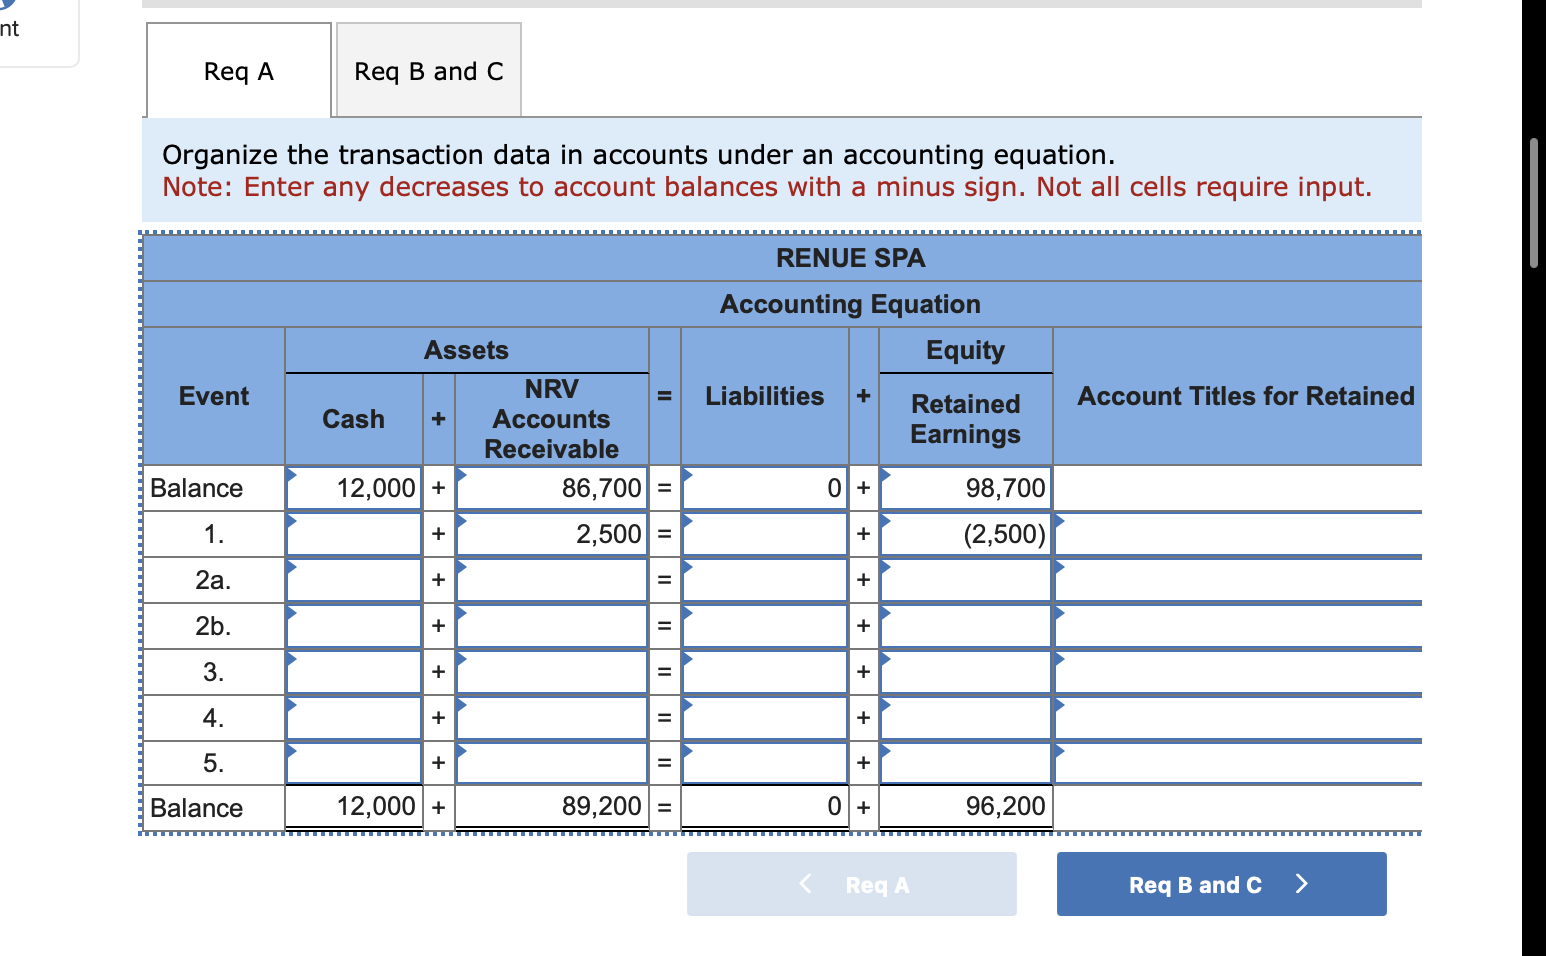Click Accounts Receivable cell for event 2b
This screenshot has width=1563, height=956.
(552, 626)
